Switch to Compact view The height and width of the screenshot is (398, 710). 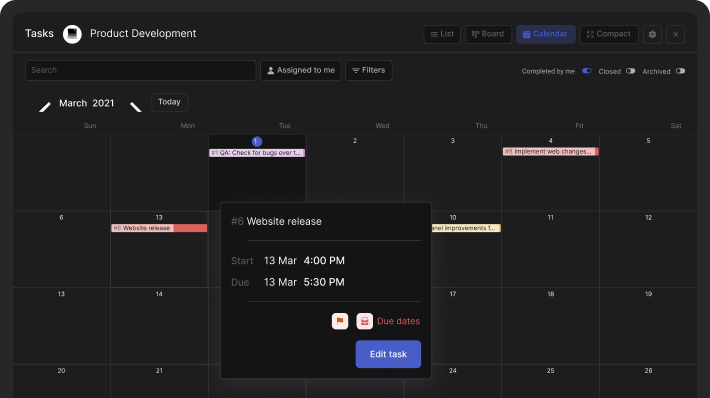609,34
